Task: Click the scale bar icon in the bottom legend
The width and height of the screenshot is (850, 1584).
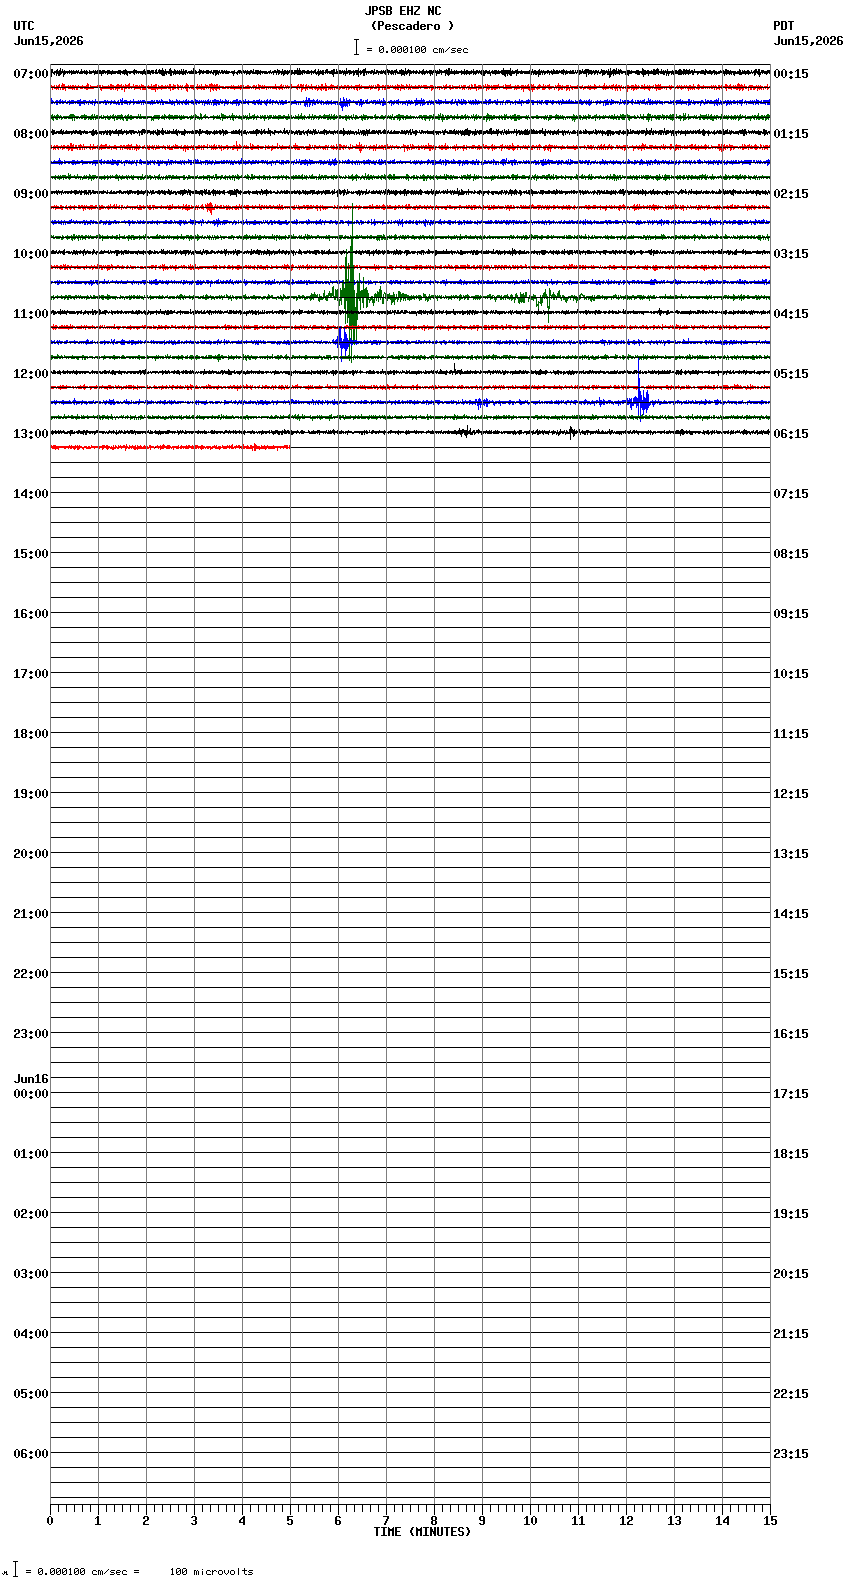Action: (x=15, y=1570)
